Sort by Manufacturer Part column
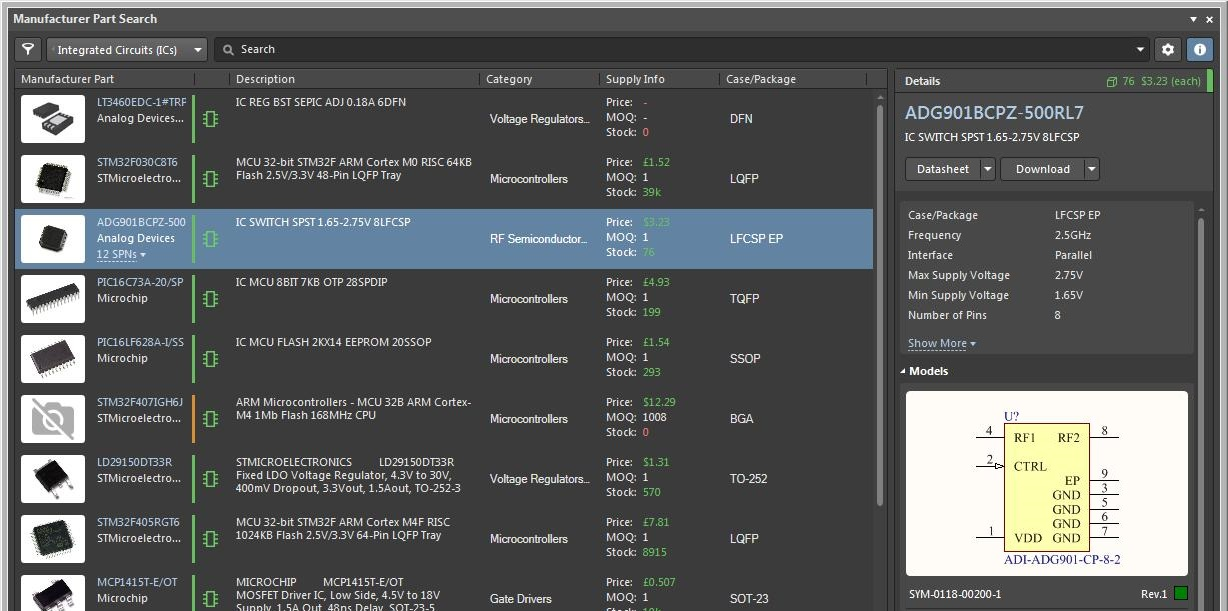The height and width of the screenshot is (611, 1228). [68, 79]
